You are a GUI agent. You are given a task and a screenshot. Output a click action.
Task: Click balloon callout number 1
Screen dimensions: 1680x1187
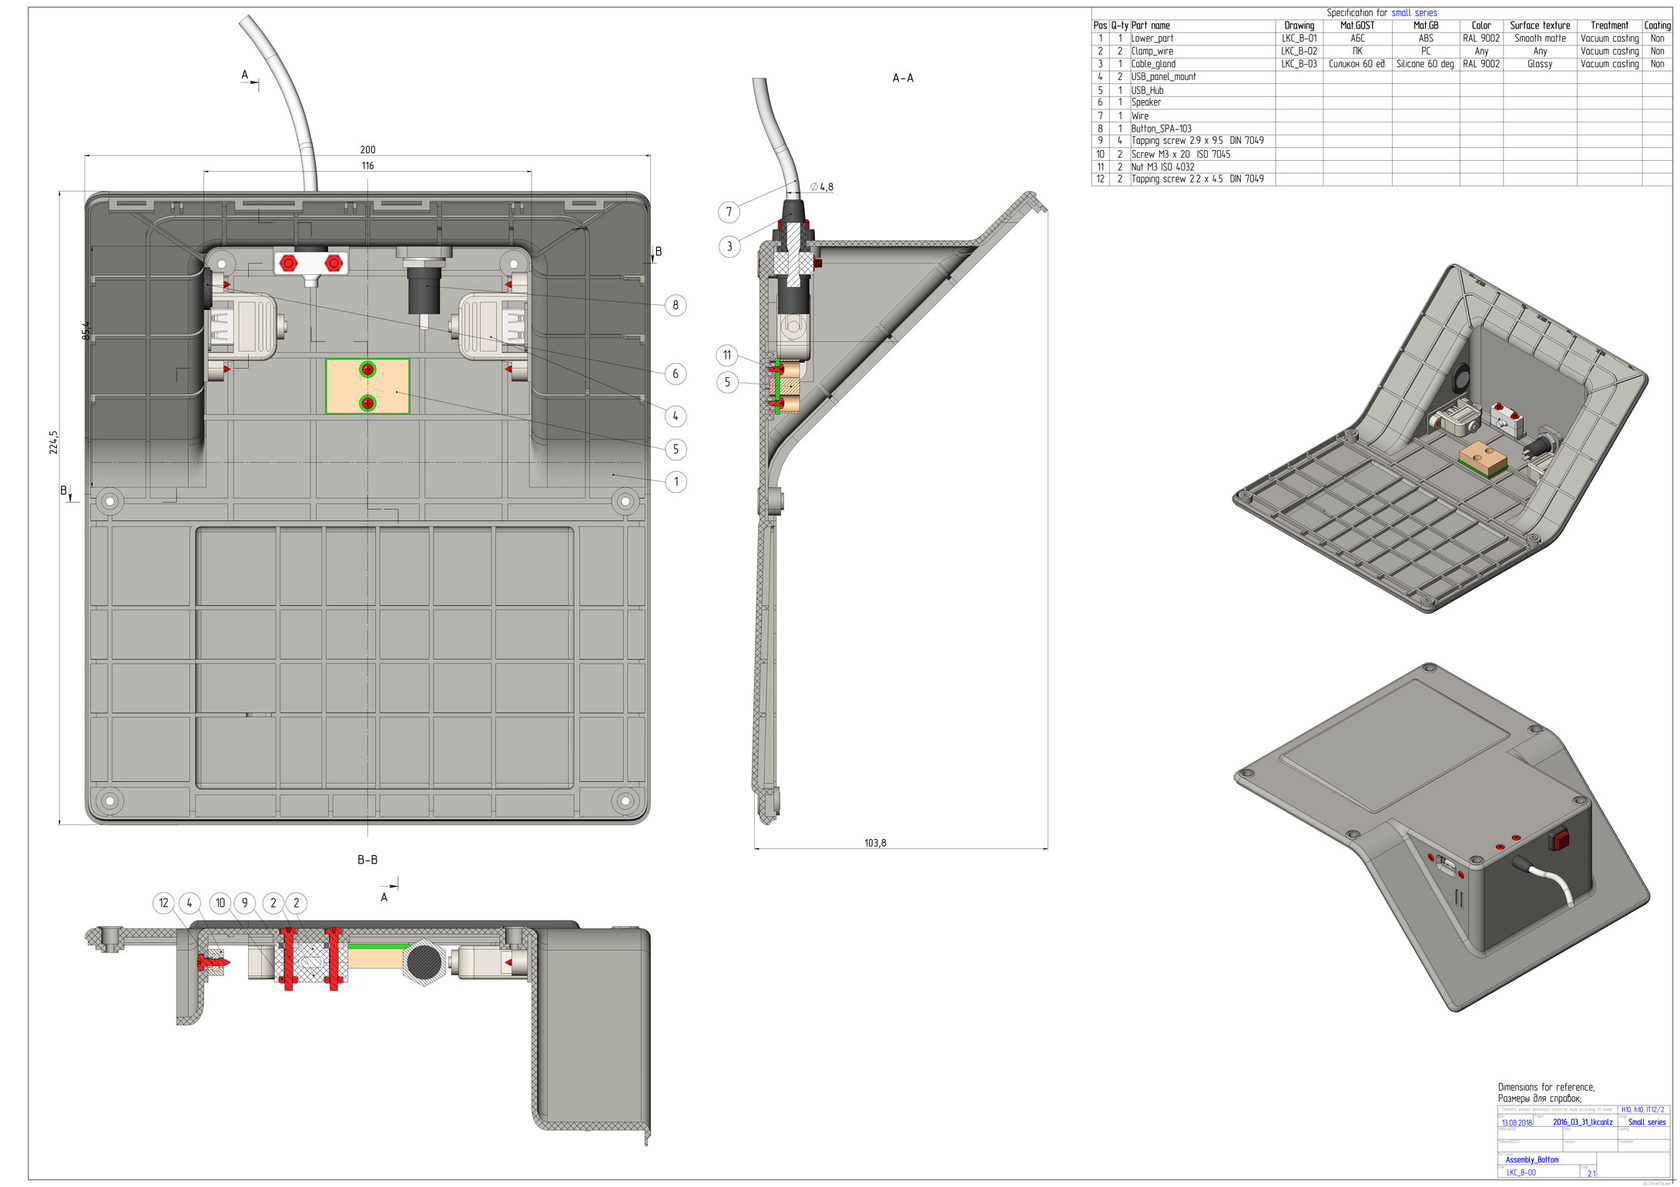(x=676, y=481)
